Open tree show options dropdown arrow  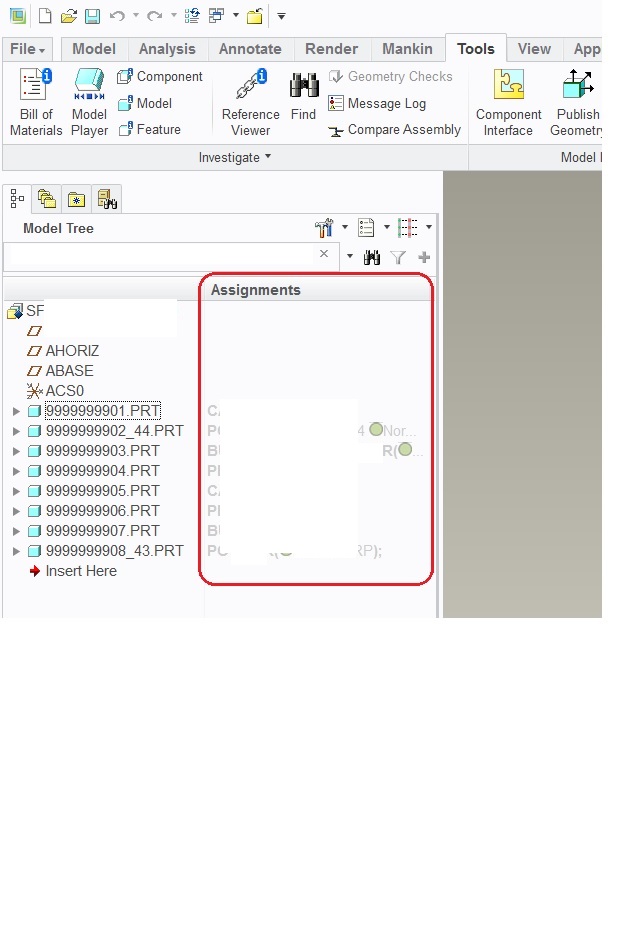click(x=387, y=227)
